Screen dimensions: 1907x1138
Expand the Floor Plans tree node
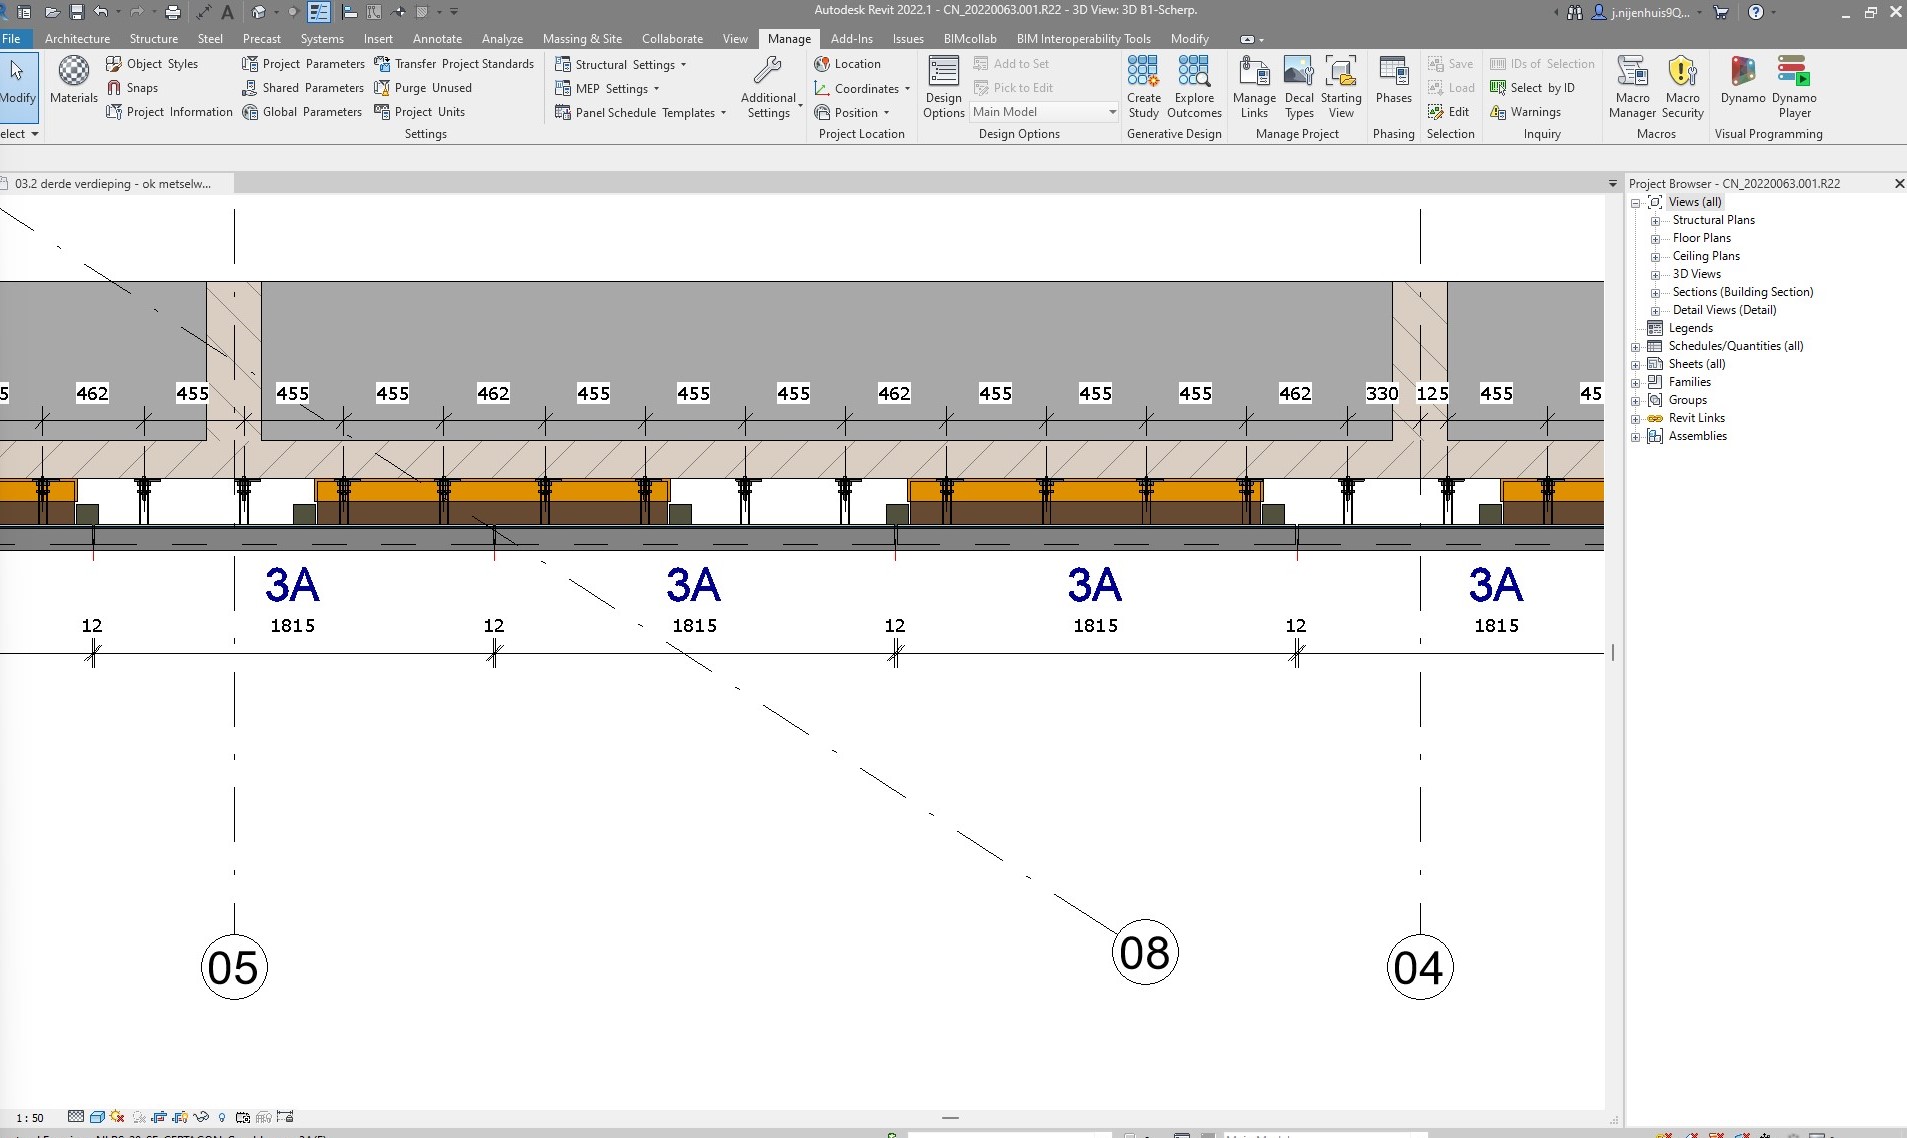point(1655,239)
